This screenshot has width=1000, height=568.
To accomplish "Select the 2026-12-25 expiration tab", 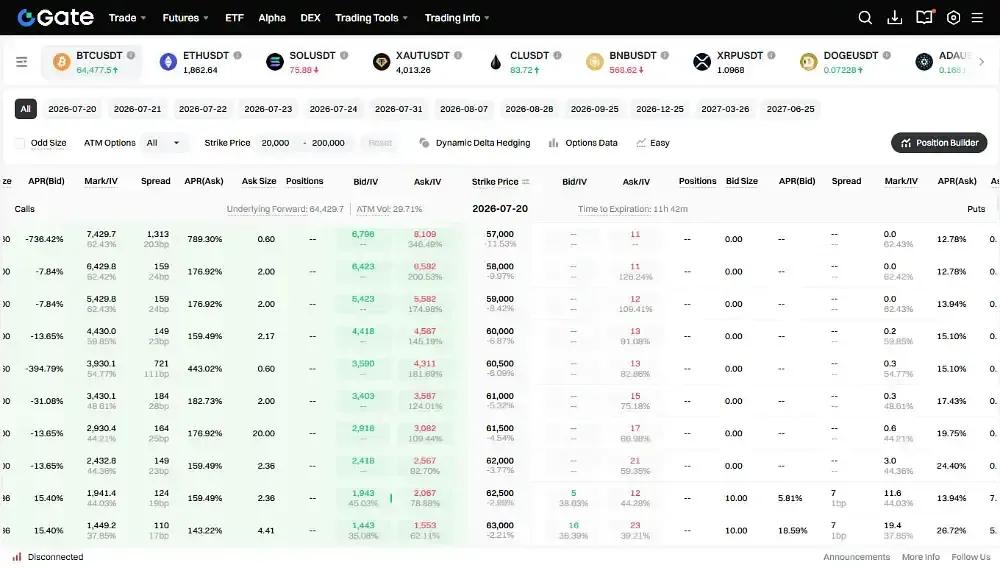I will [x=659, y=109].
